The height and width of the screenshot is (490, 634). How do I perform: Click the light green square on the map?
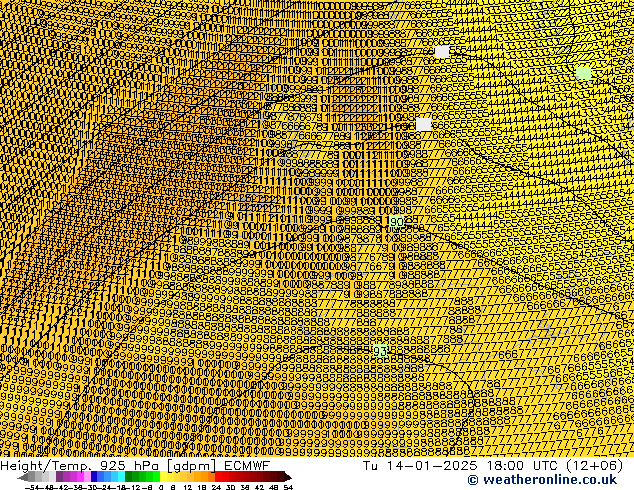pyautogui.click(x=583, y=73)
